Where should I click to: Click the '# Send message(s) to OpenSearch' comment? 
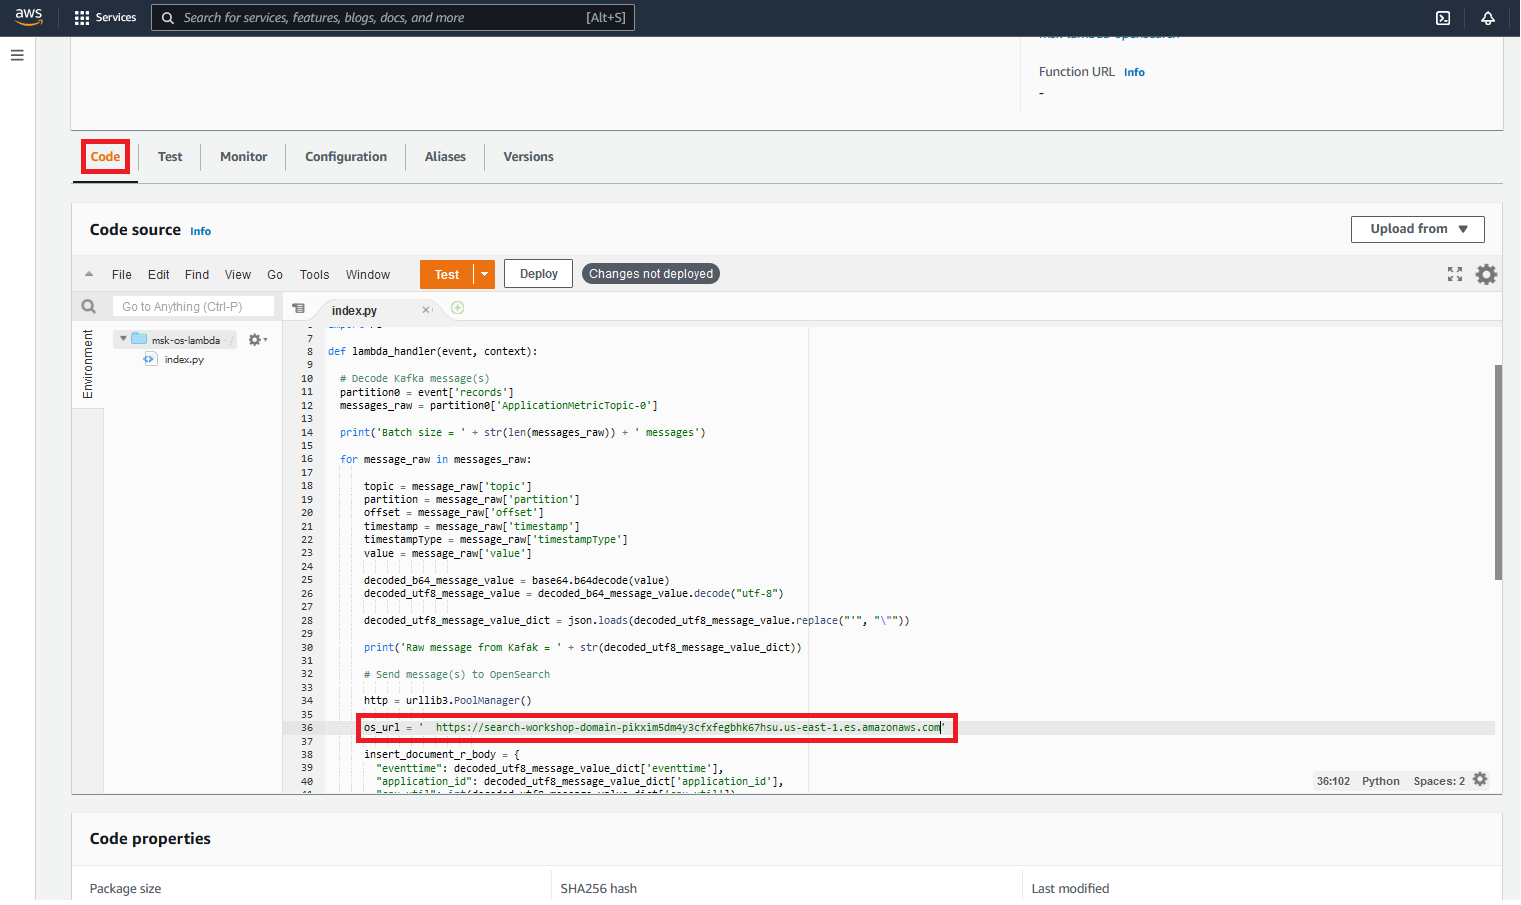(x=456, y=675)
